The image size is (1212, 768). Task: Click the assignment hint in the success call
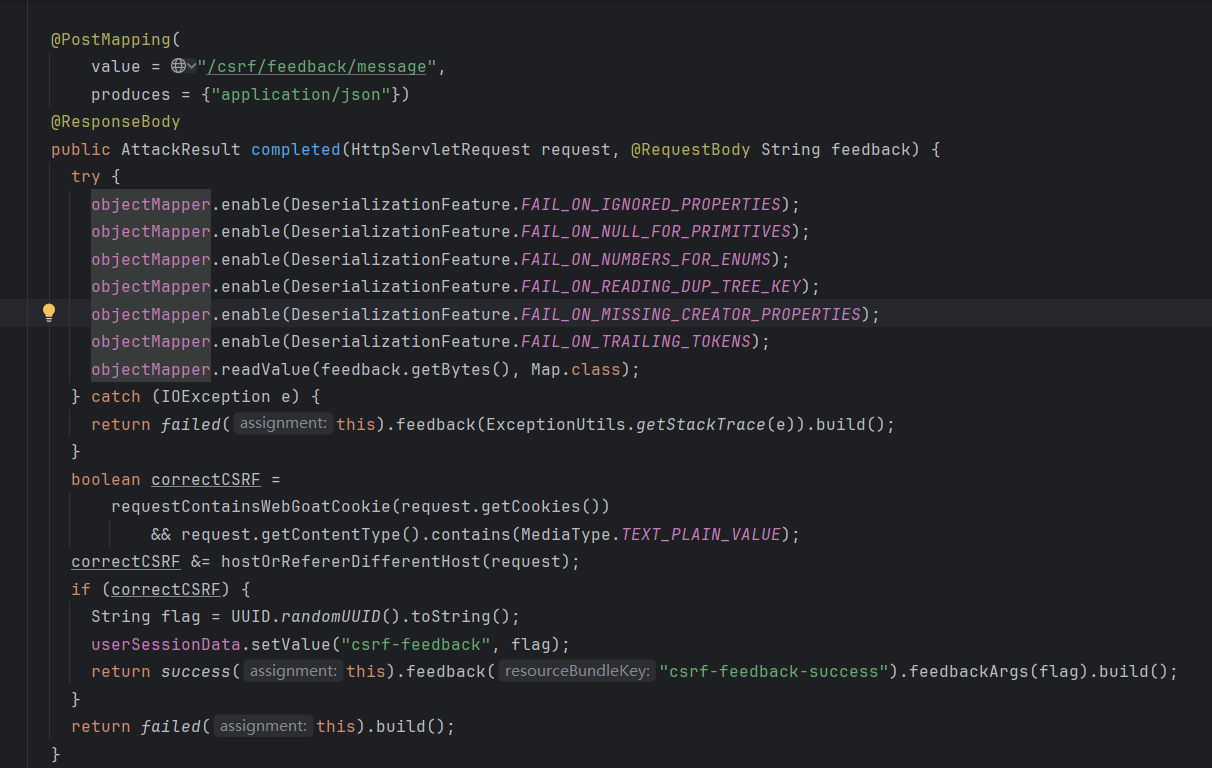click(294, 671)
